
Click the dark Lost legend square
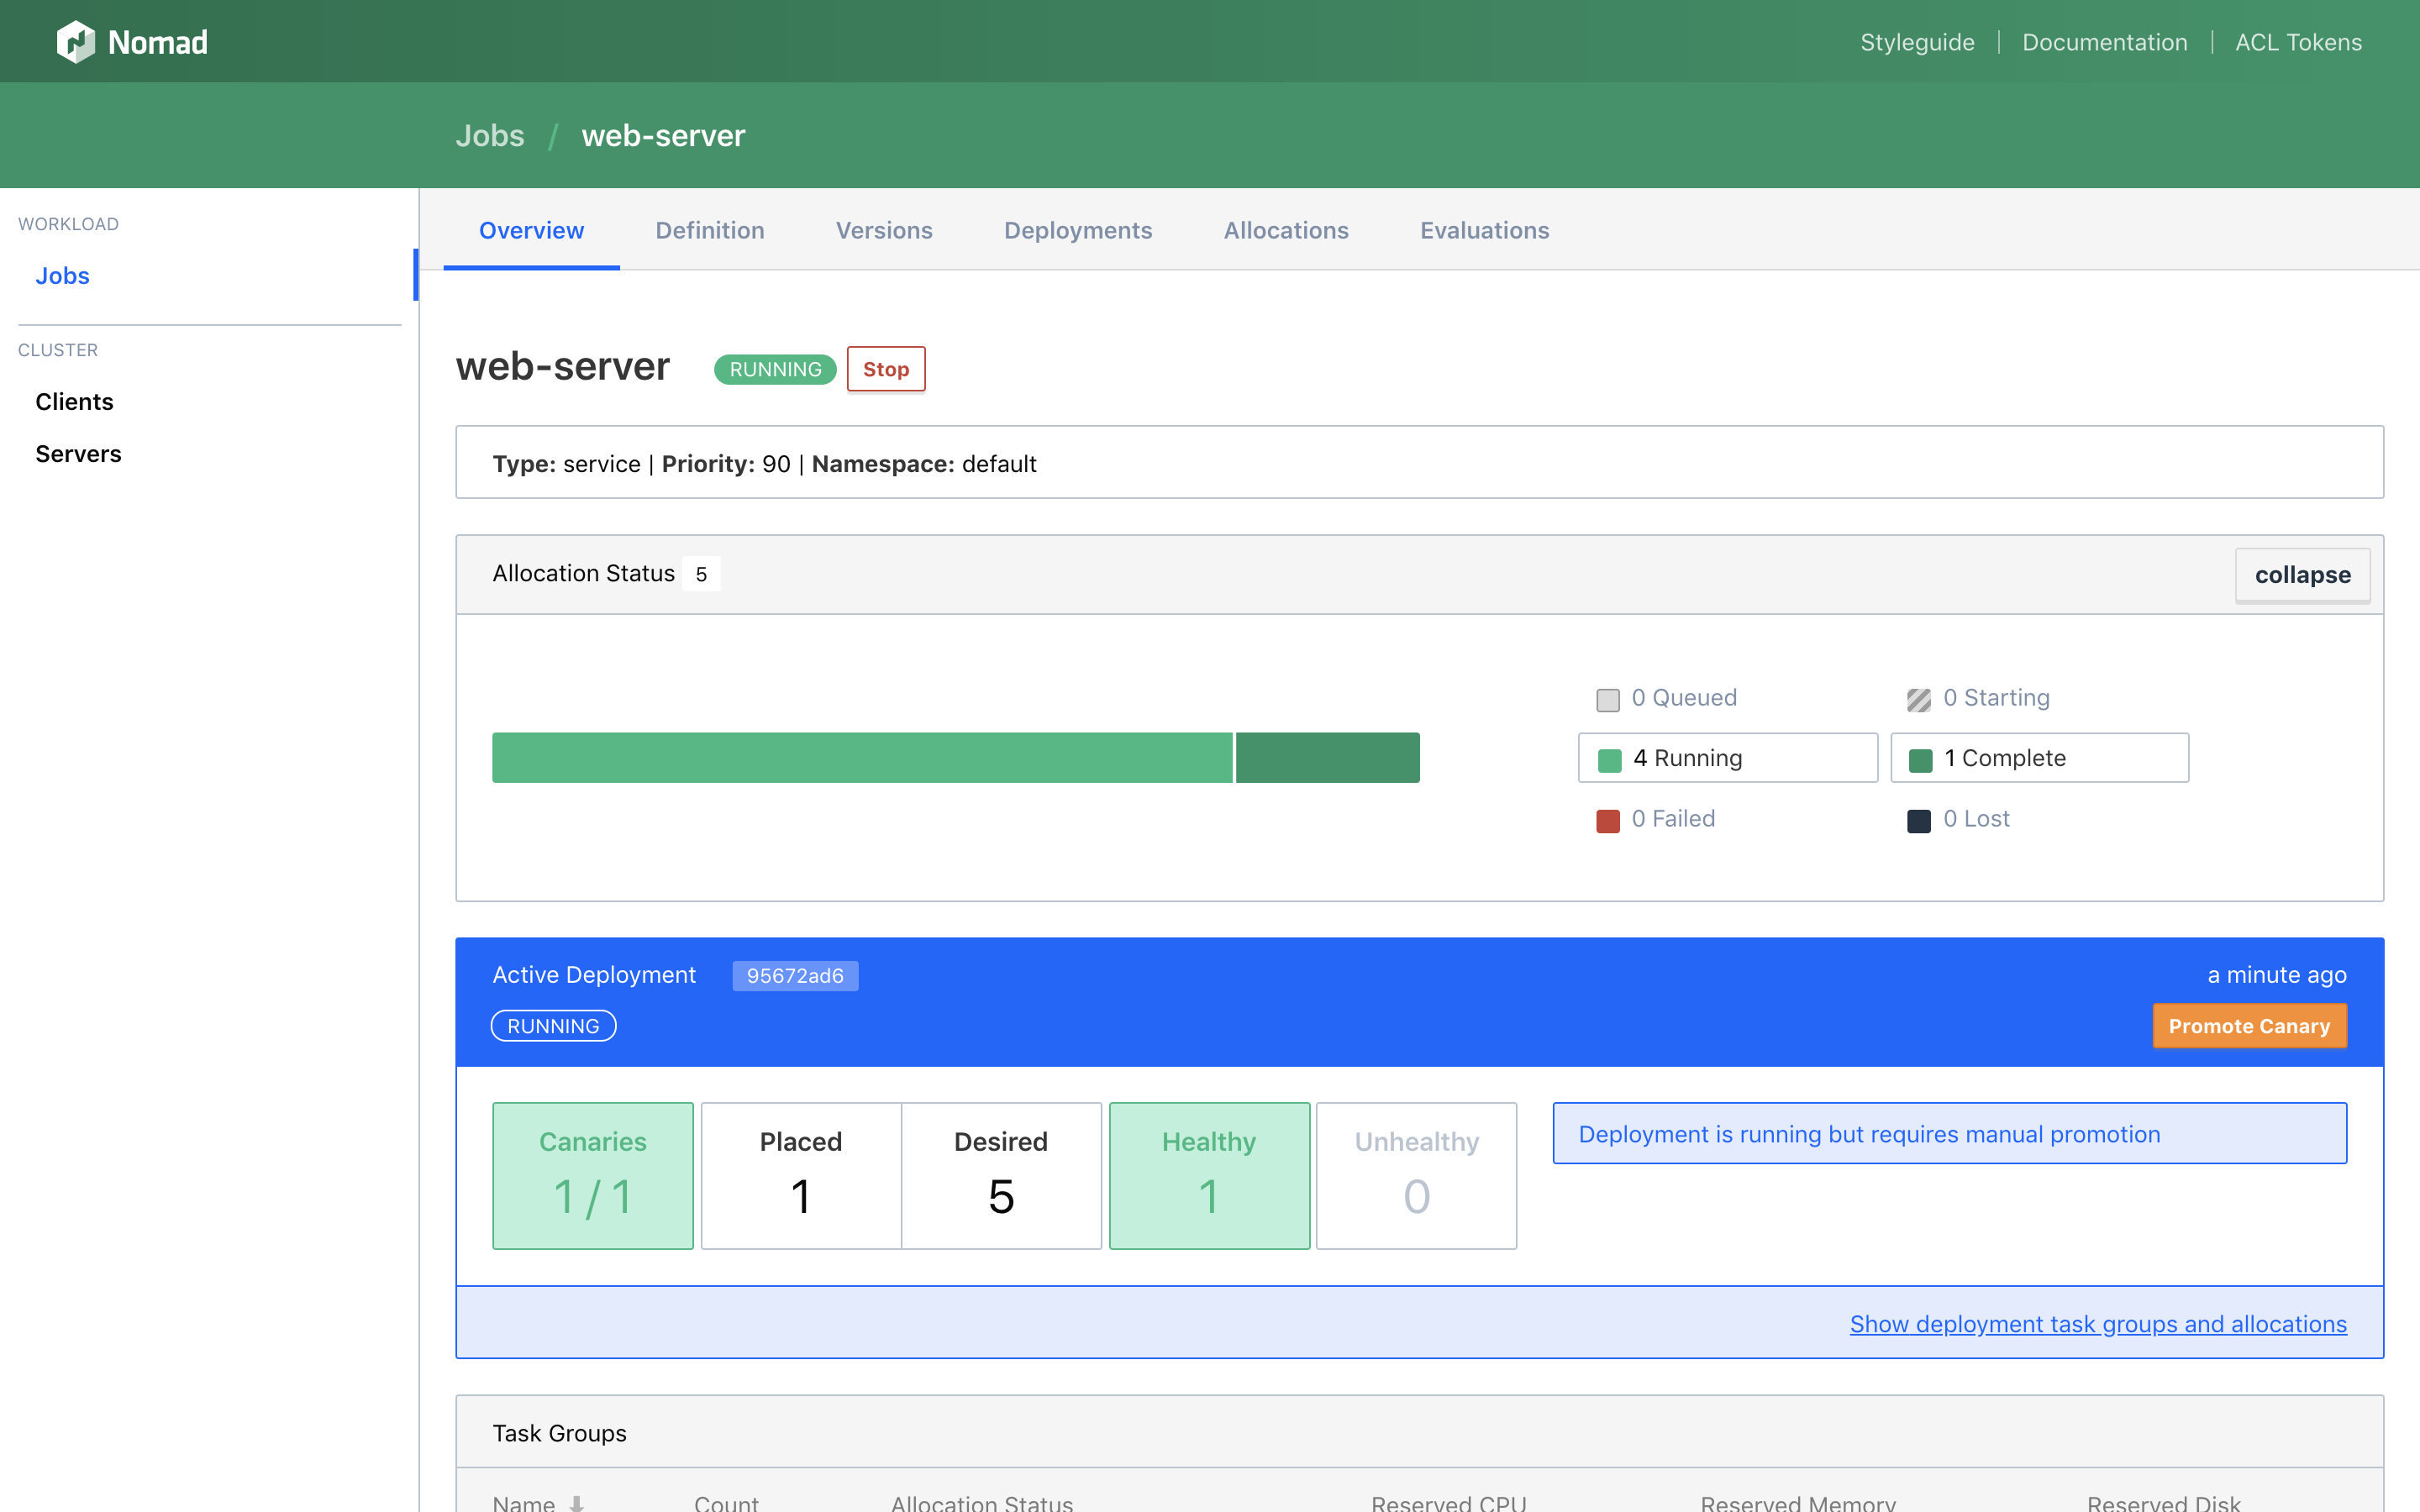[1918, 821]
